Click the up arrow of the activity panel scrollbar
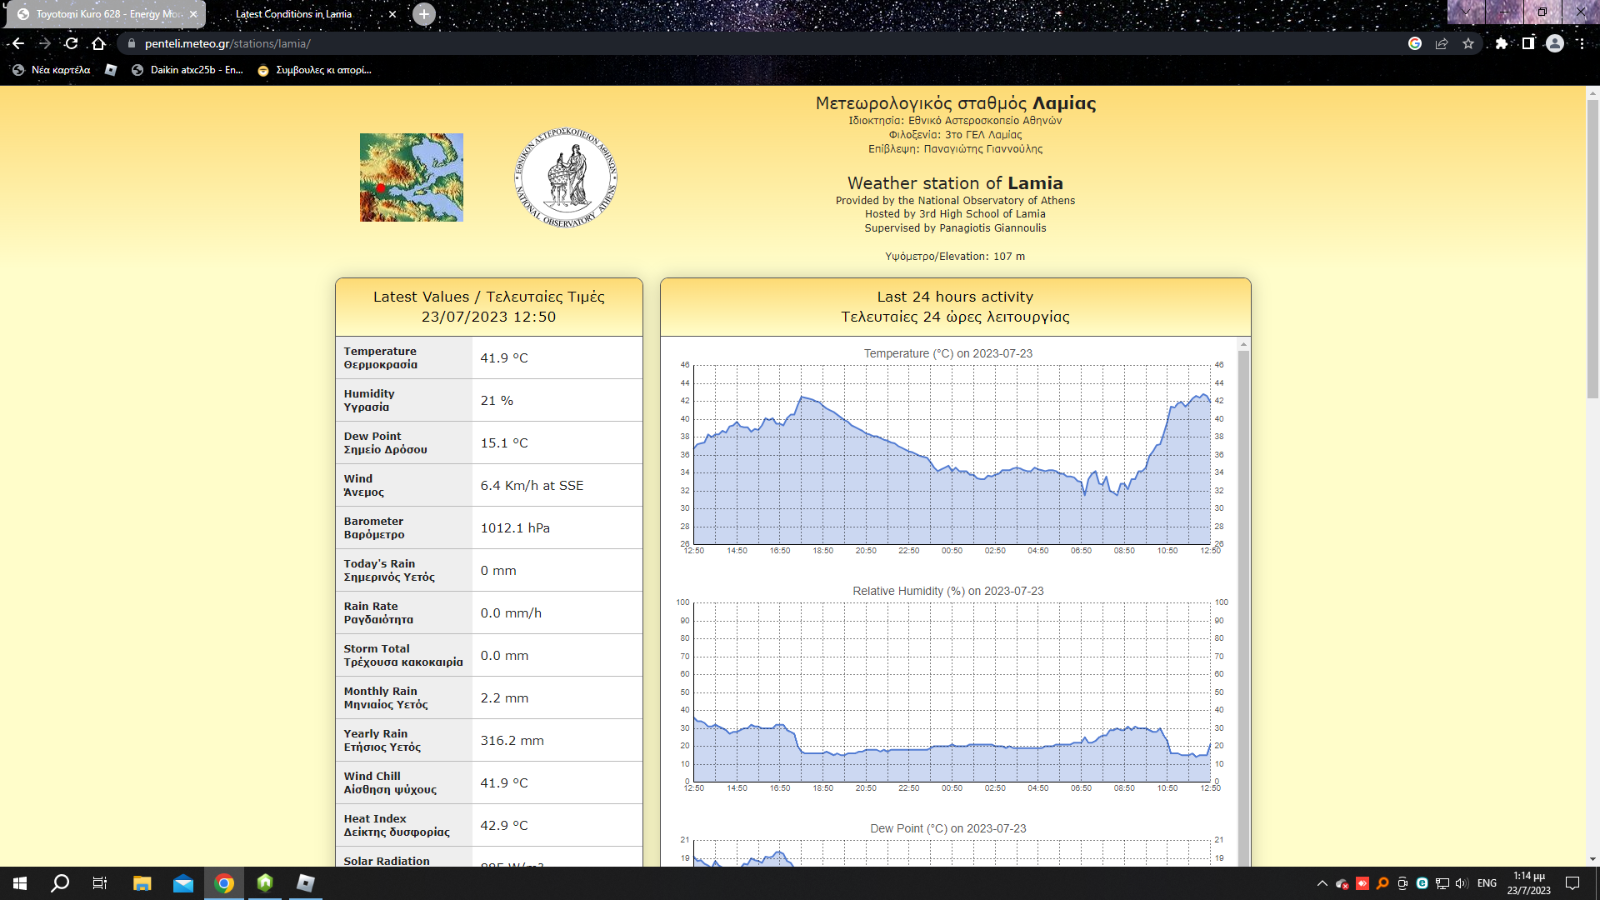The image size is (1600, 900). [x=1244, y=344]
